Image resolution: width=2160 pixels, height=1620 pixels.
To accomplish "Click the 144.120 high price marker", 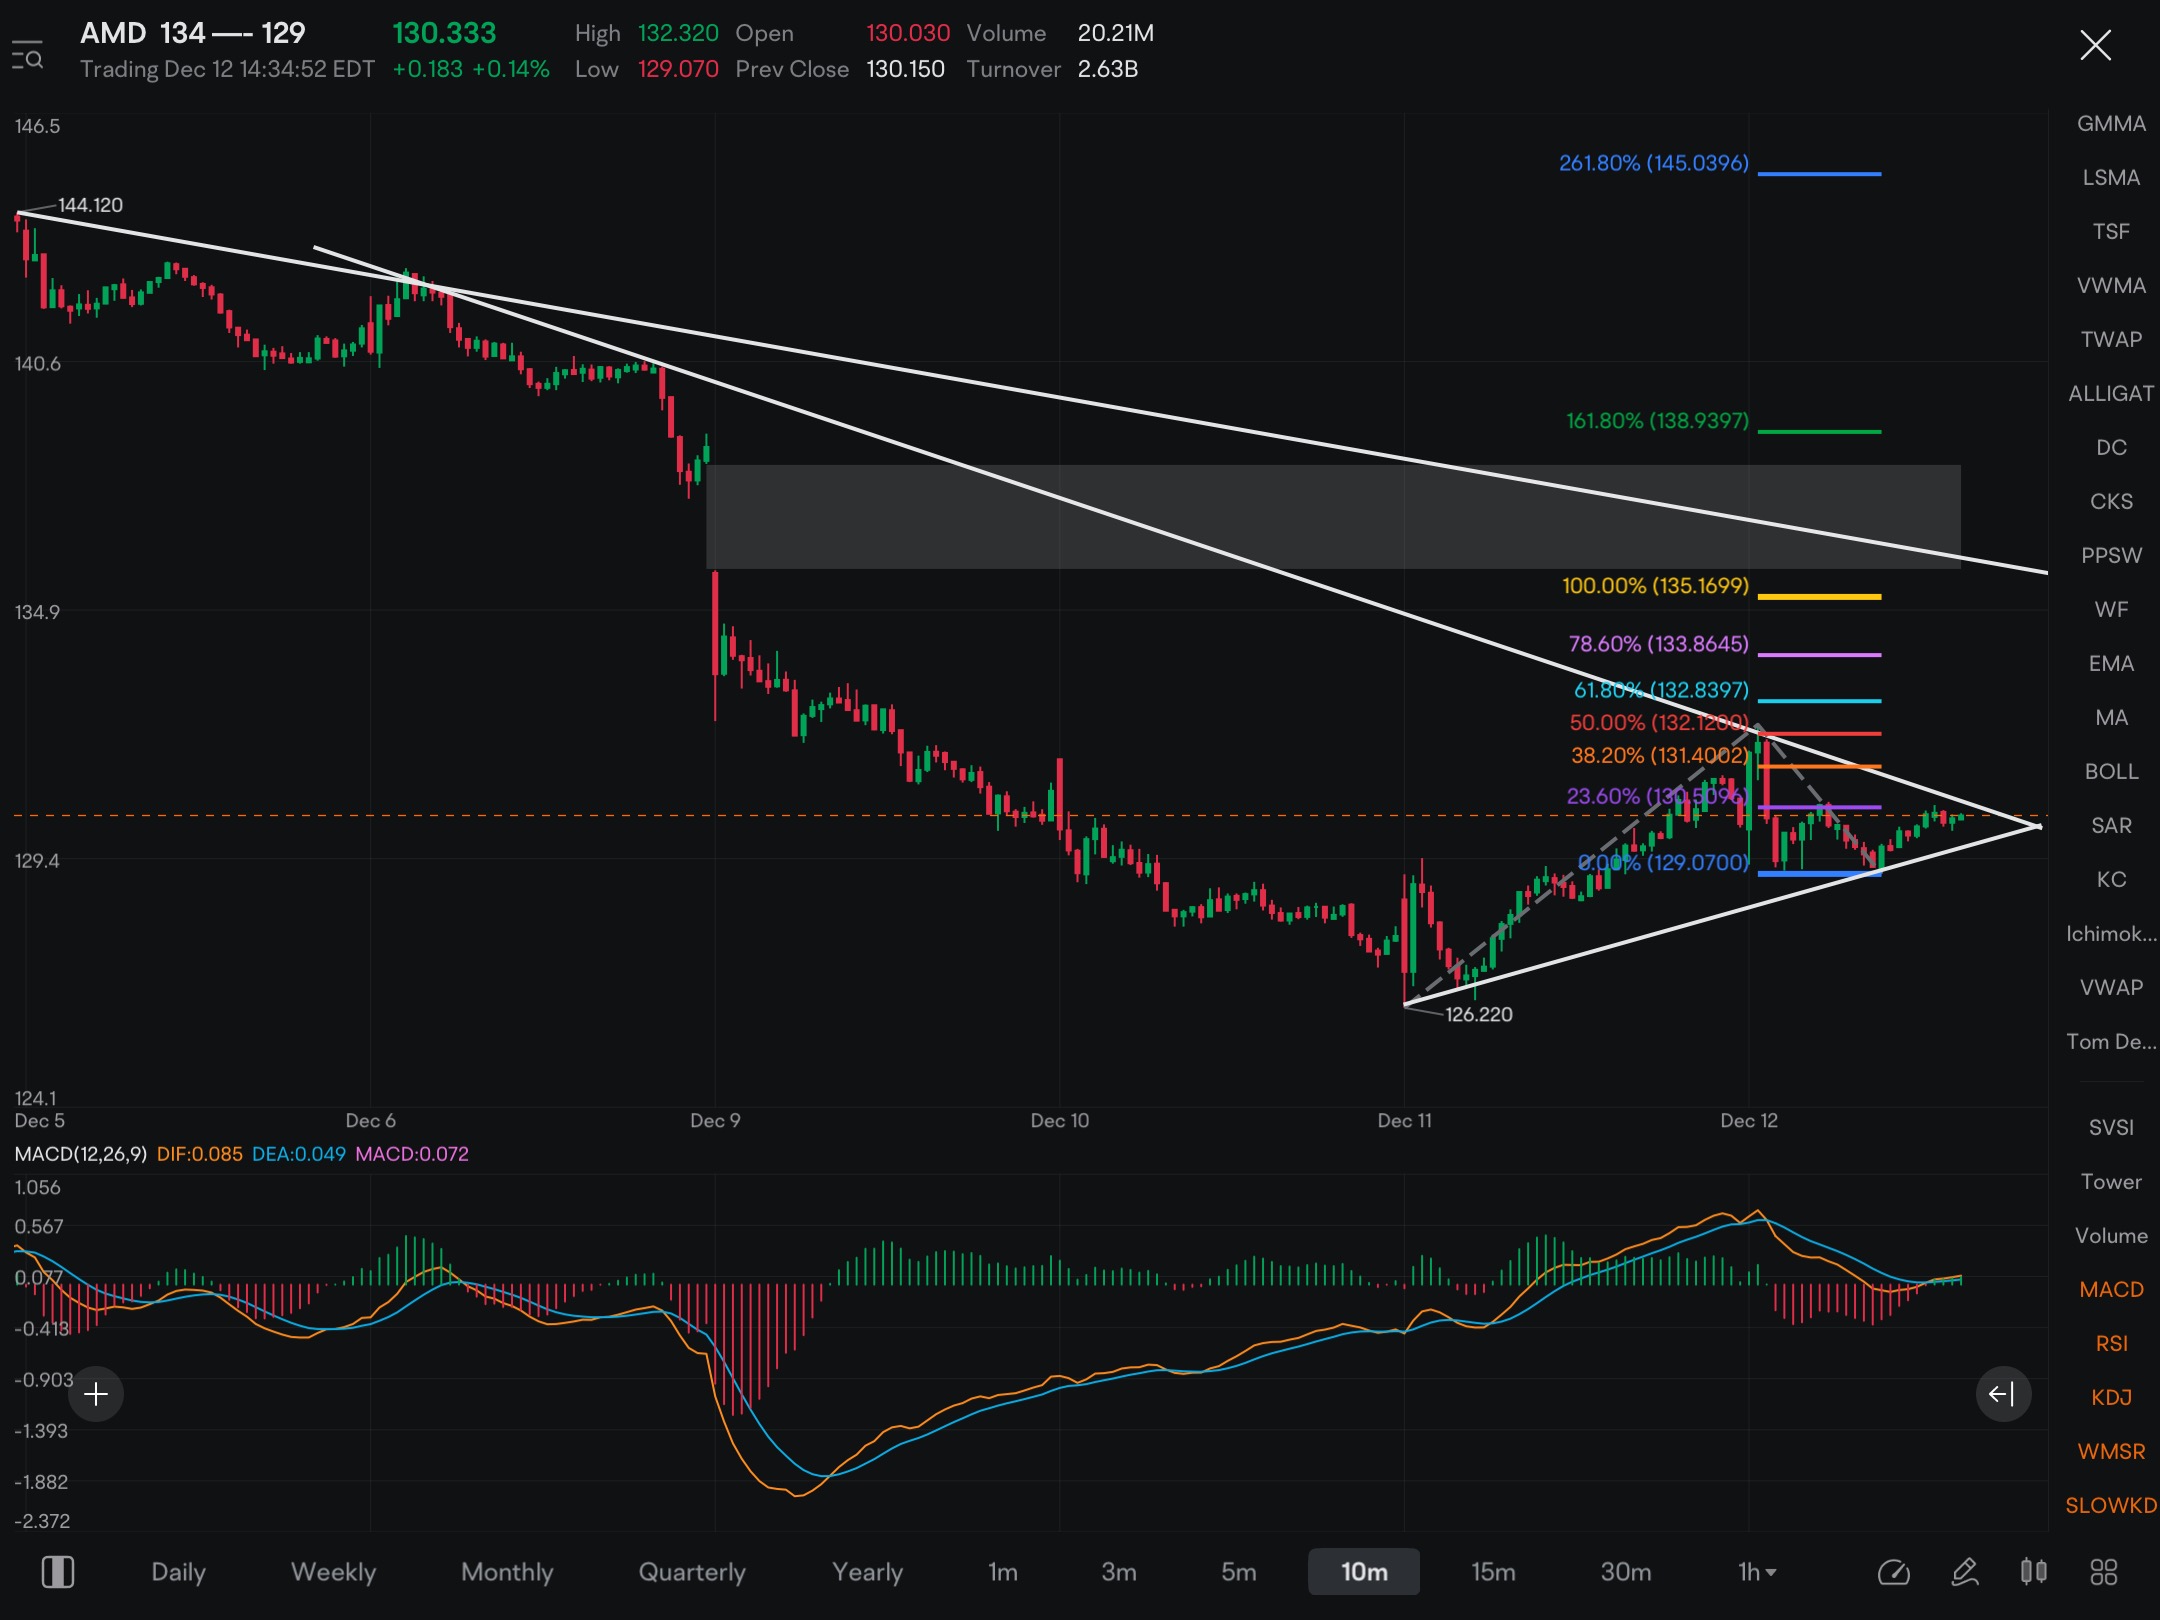I will pos(90,205).
